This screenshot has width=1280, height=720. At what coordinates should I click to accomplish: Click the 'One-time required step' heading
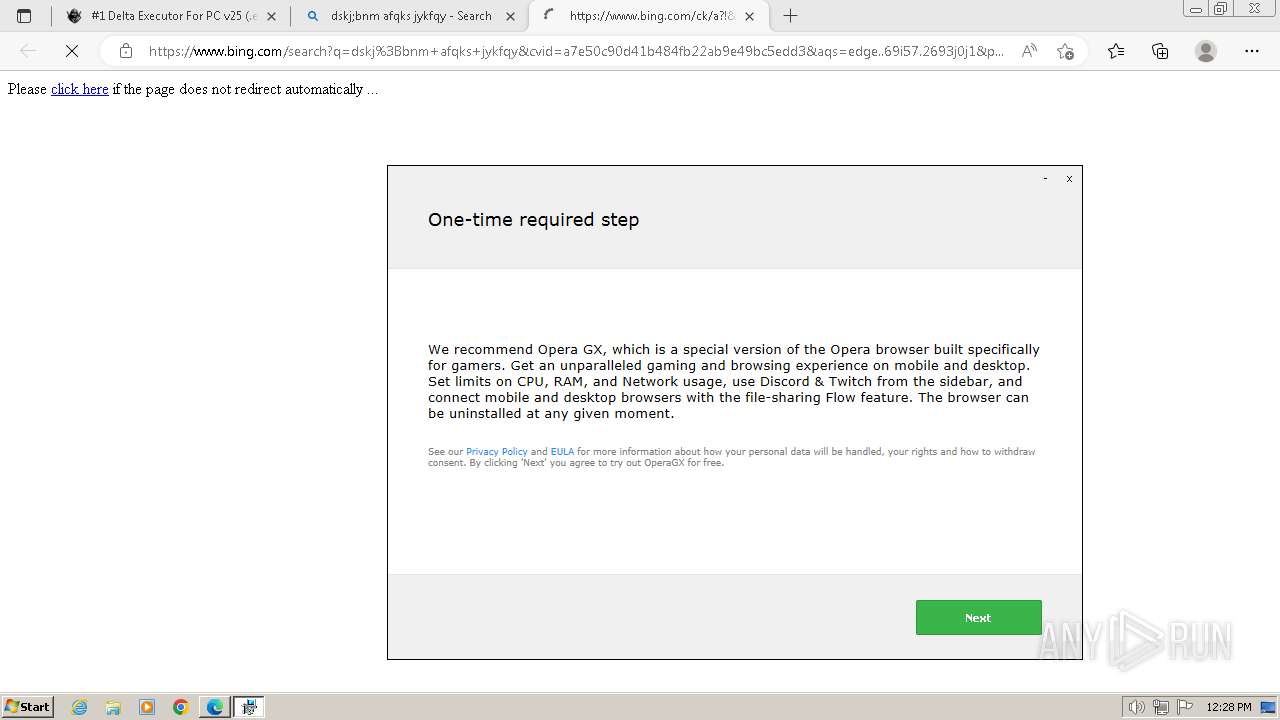click(533, 220)
